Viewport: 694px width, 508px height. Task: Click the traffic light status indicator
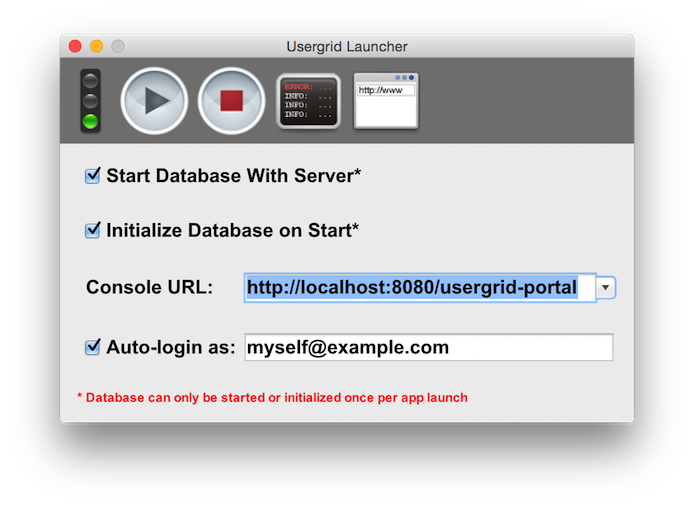[91, 101]
